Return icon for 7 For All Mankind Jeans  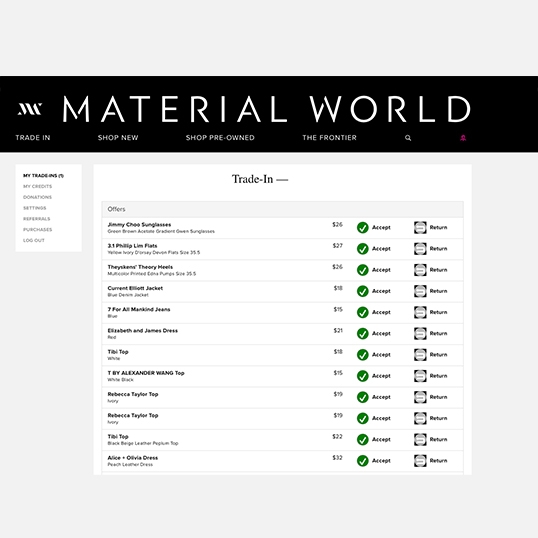click(420, 312)
